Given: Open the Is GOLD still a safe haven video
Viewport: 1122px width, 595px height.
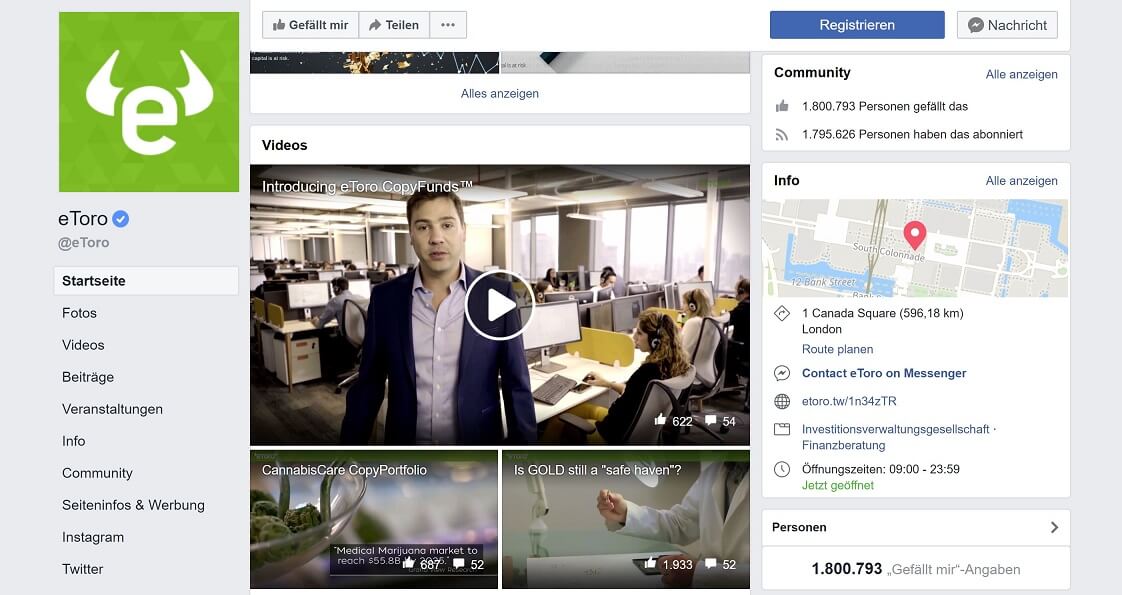Looking at the screenshot, I should 626,519.
